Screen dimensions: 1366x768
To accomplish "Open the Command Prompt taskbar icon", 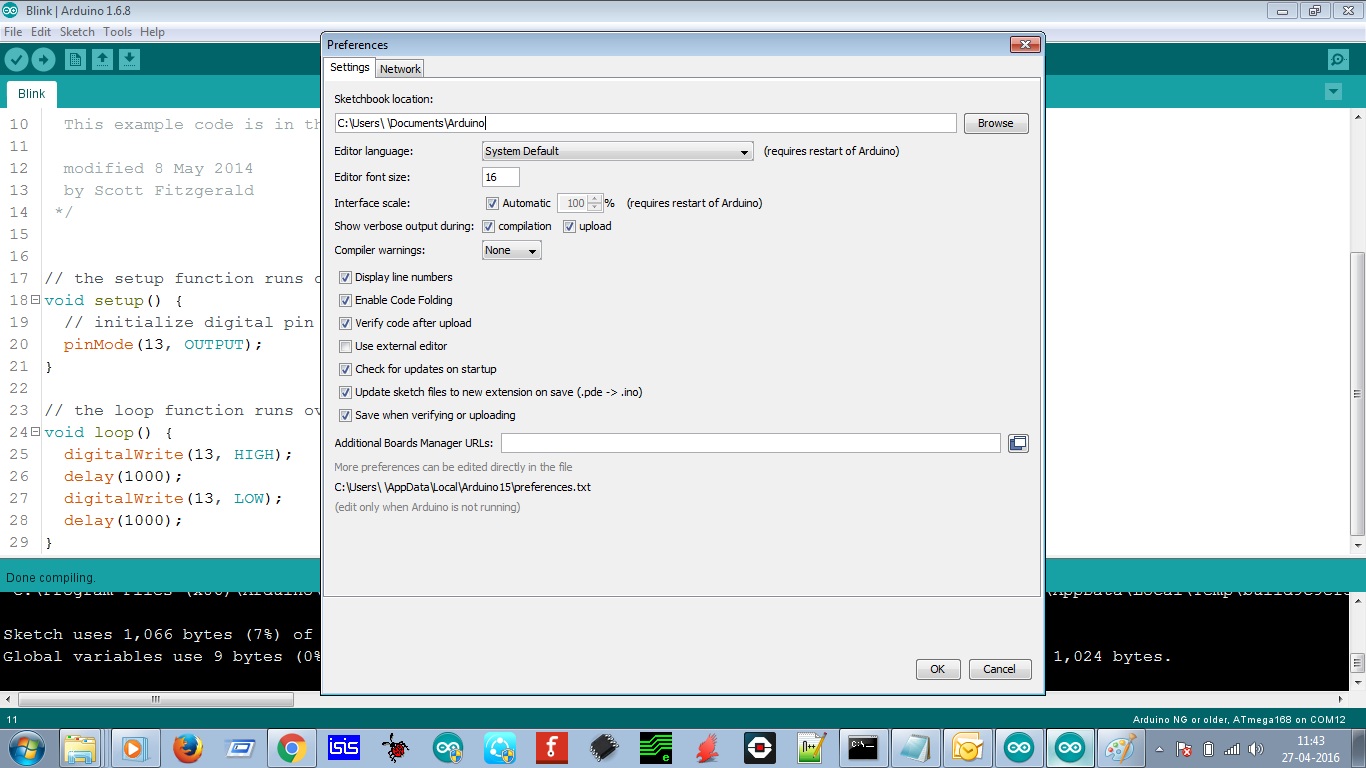I will pyautogui.click(x=862, y=748).
